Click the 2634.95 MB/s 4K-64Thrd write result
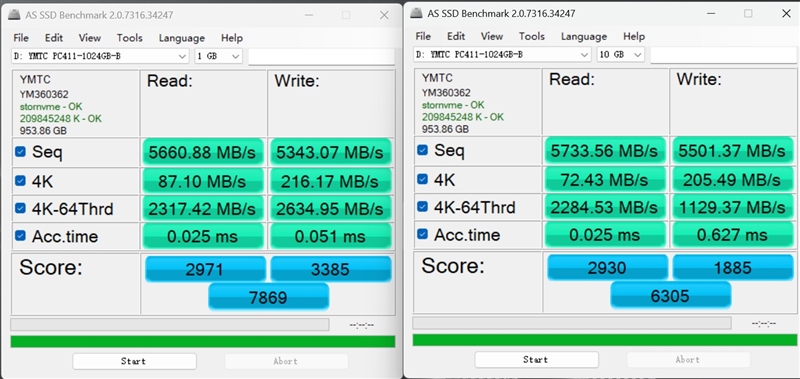Screen dimensions: 800x379 click(x=331, y=208)
